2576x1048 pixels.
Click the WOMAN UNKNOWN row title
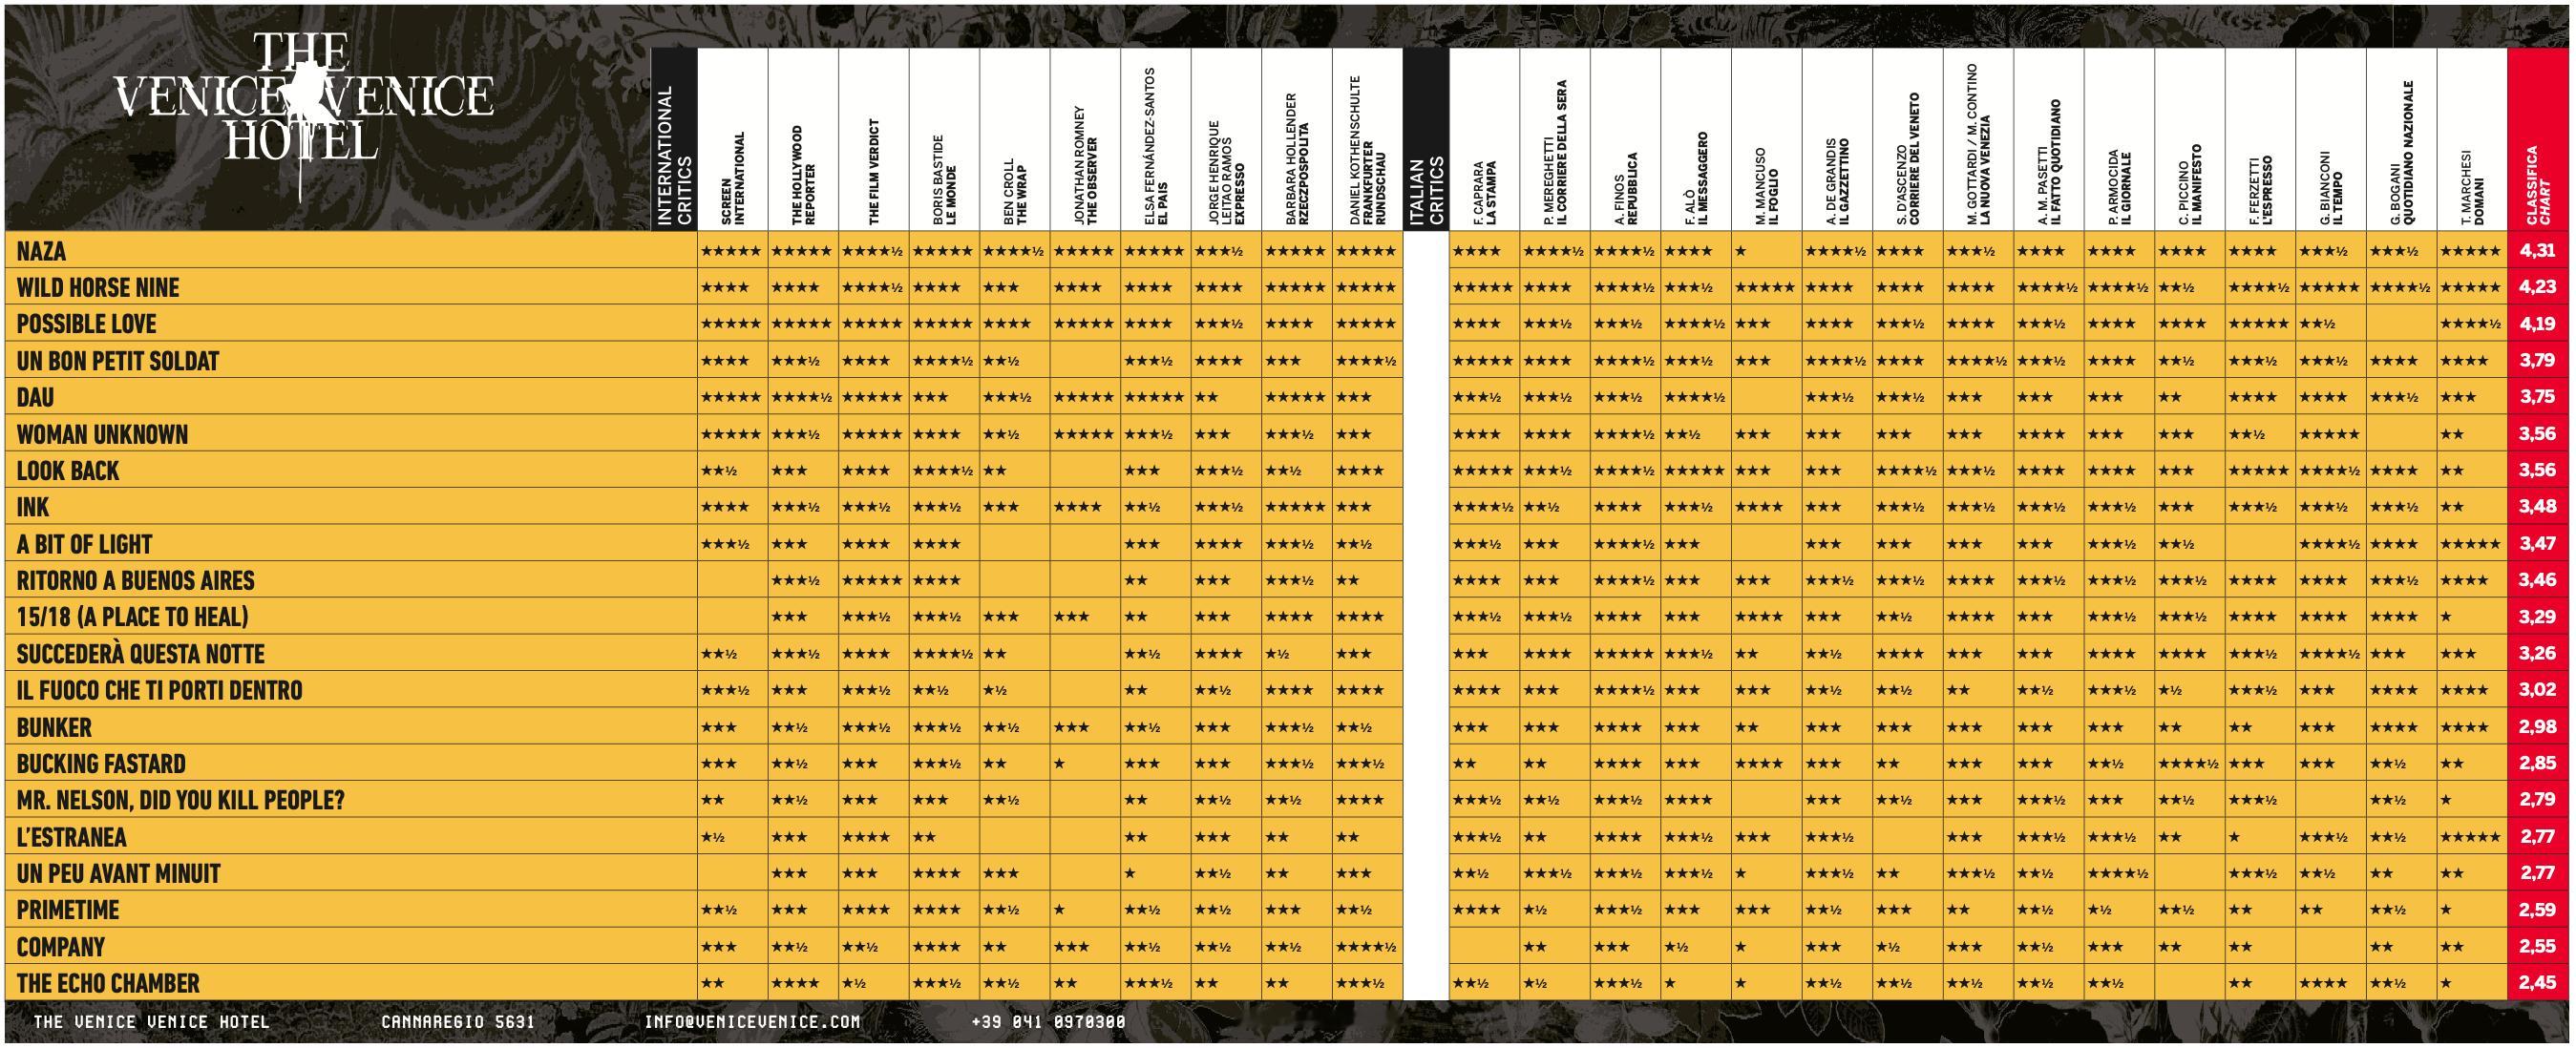102,434
